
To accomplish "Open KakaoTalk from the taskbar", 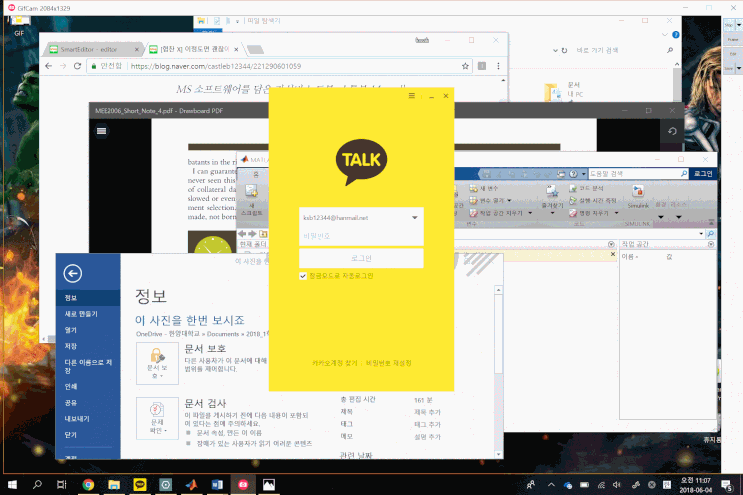I will pos(140,484).
